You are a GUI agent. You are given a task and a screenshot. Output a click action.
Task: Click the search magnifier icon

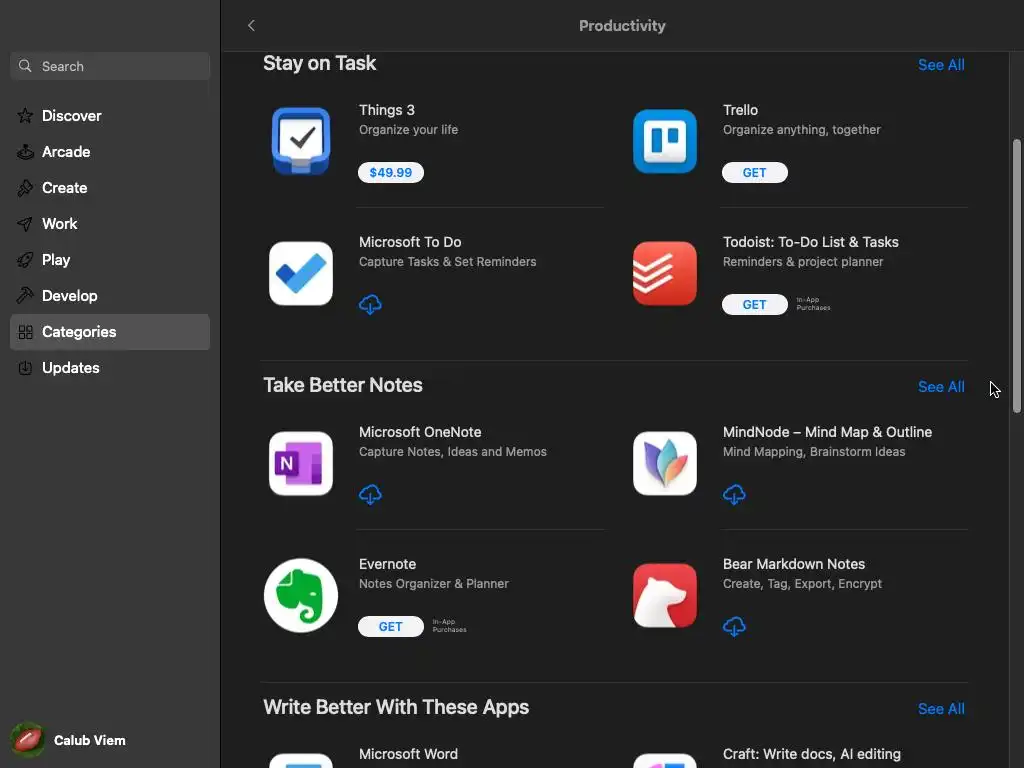click(25, 66)
